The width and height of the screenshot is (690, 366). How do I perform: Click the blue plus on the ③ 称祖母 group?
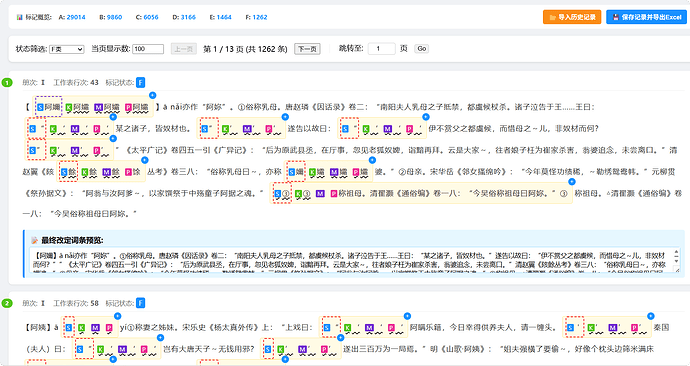[x=572, y=181]
